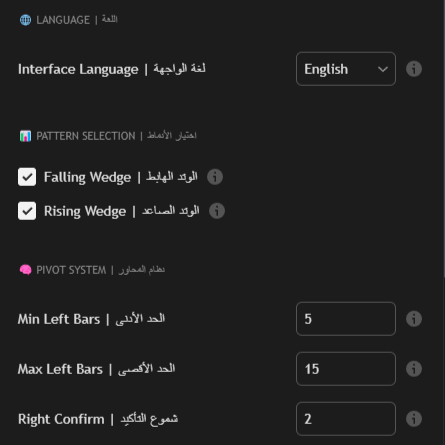Viewport: 445px width, 445px height.
Task: Click the Max Left Bars value field
Action: [346, 369]
